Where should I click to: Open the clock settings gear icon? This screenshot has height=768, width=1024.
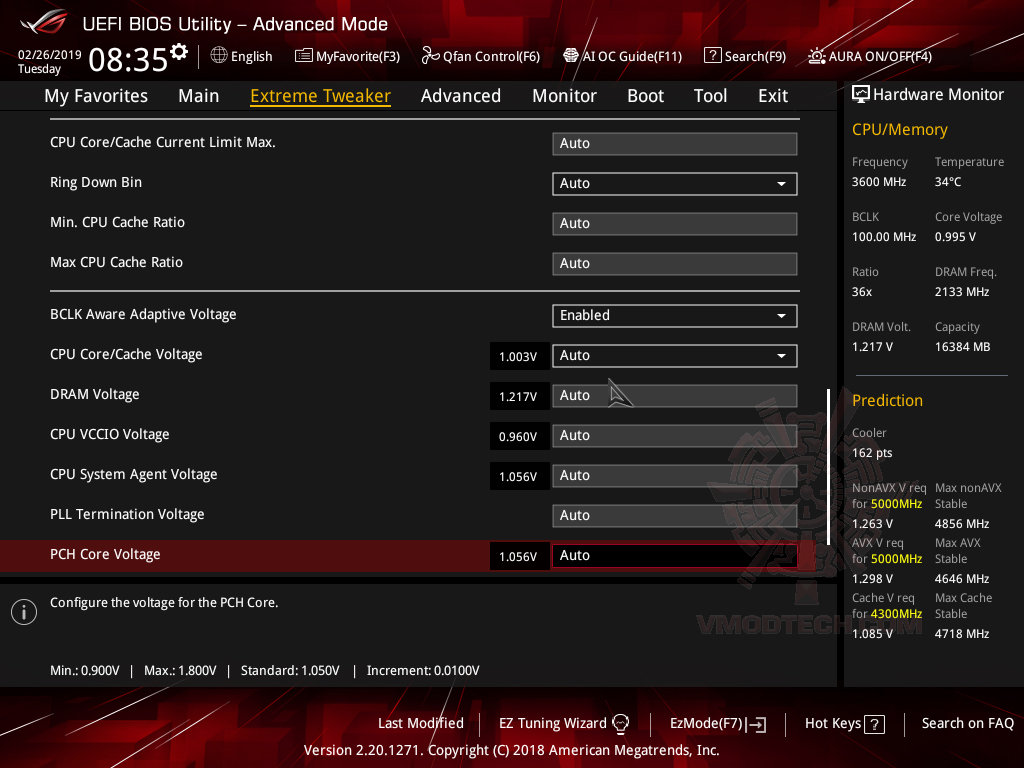(x=179, y=52)
